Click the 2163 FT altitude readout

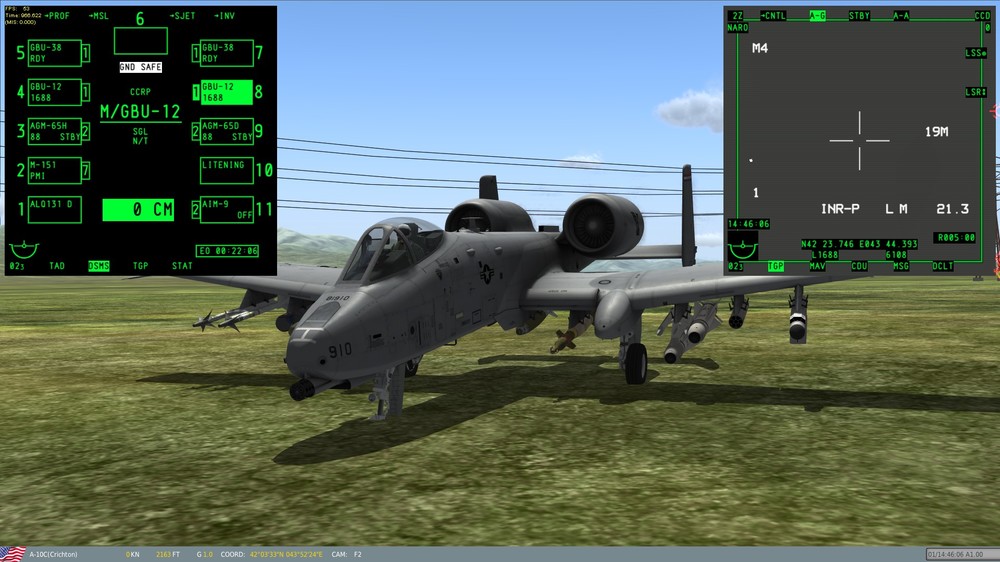pyautogui.click(x=168, y=554)
